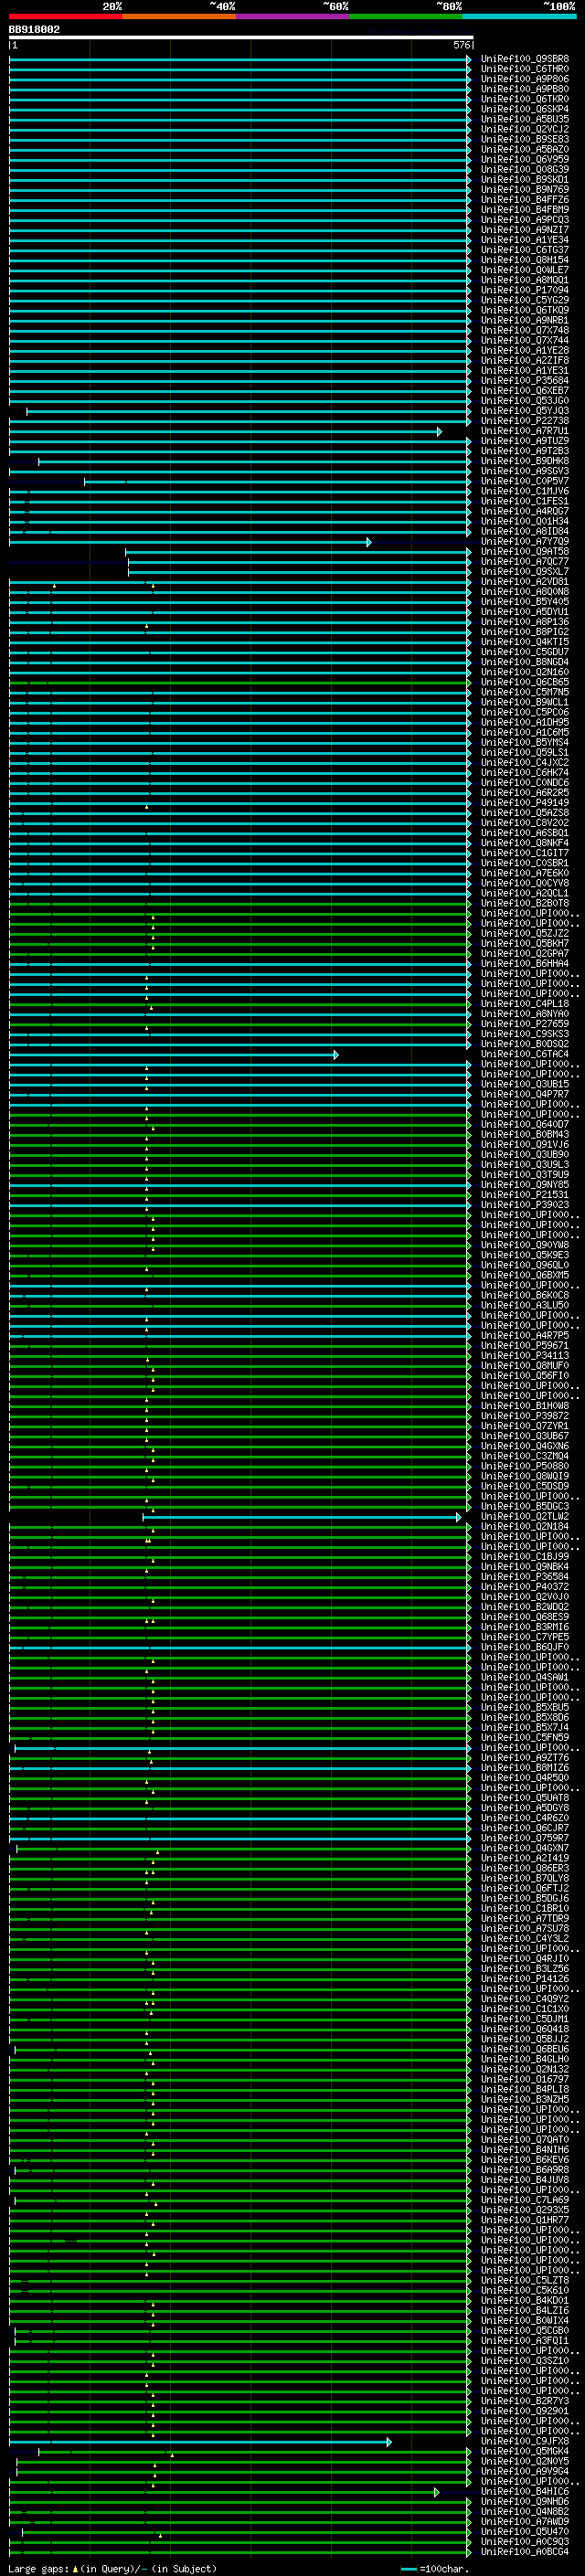Viewport: 585px width, 2576px height.
Task: Select label UniRef100_Q7X748
Action: coord(525,330)
